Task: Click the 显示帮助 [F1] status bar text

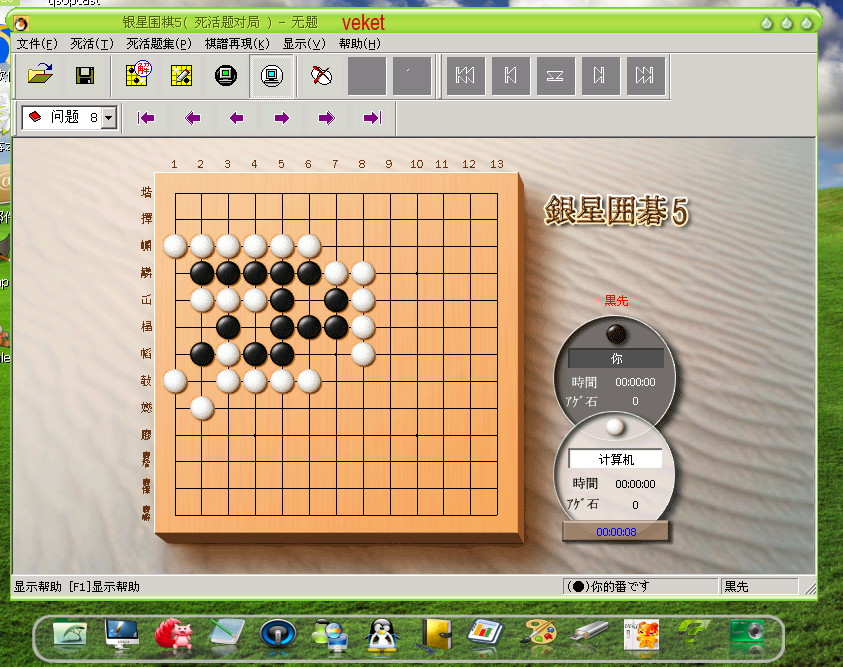Action: click(x=77, y=586)
